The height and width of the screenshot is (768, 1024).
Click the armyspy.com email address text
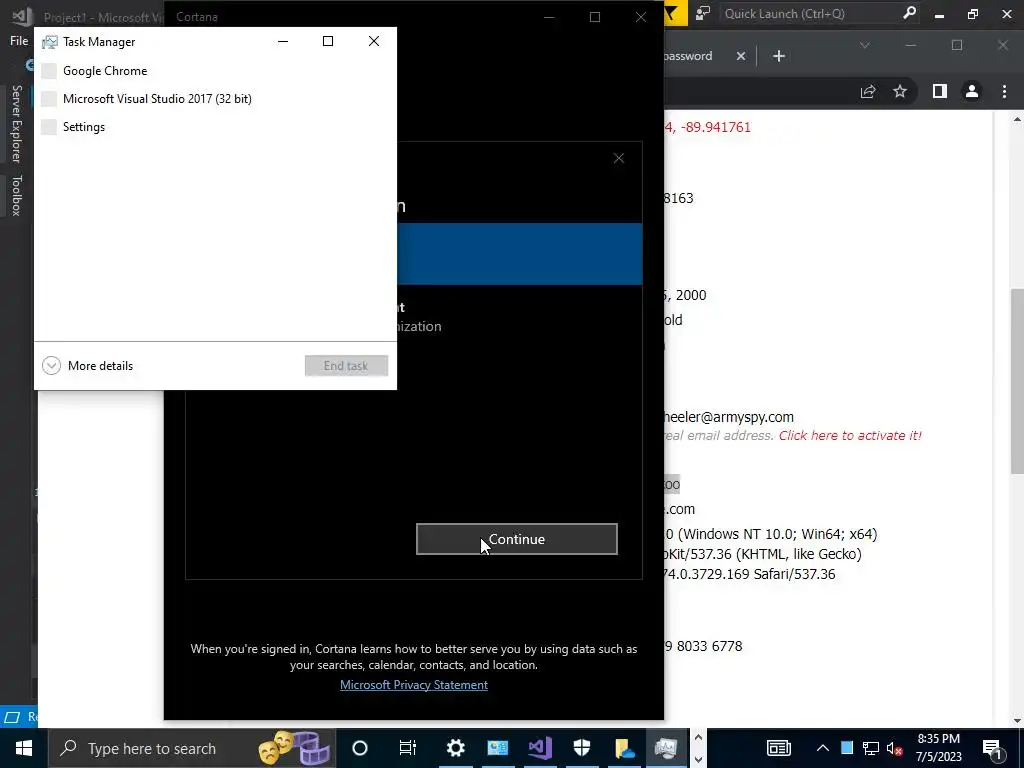(729, 417)
